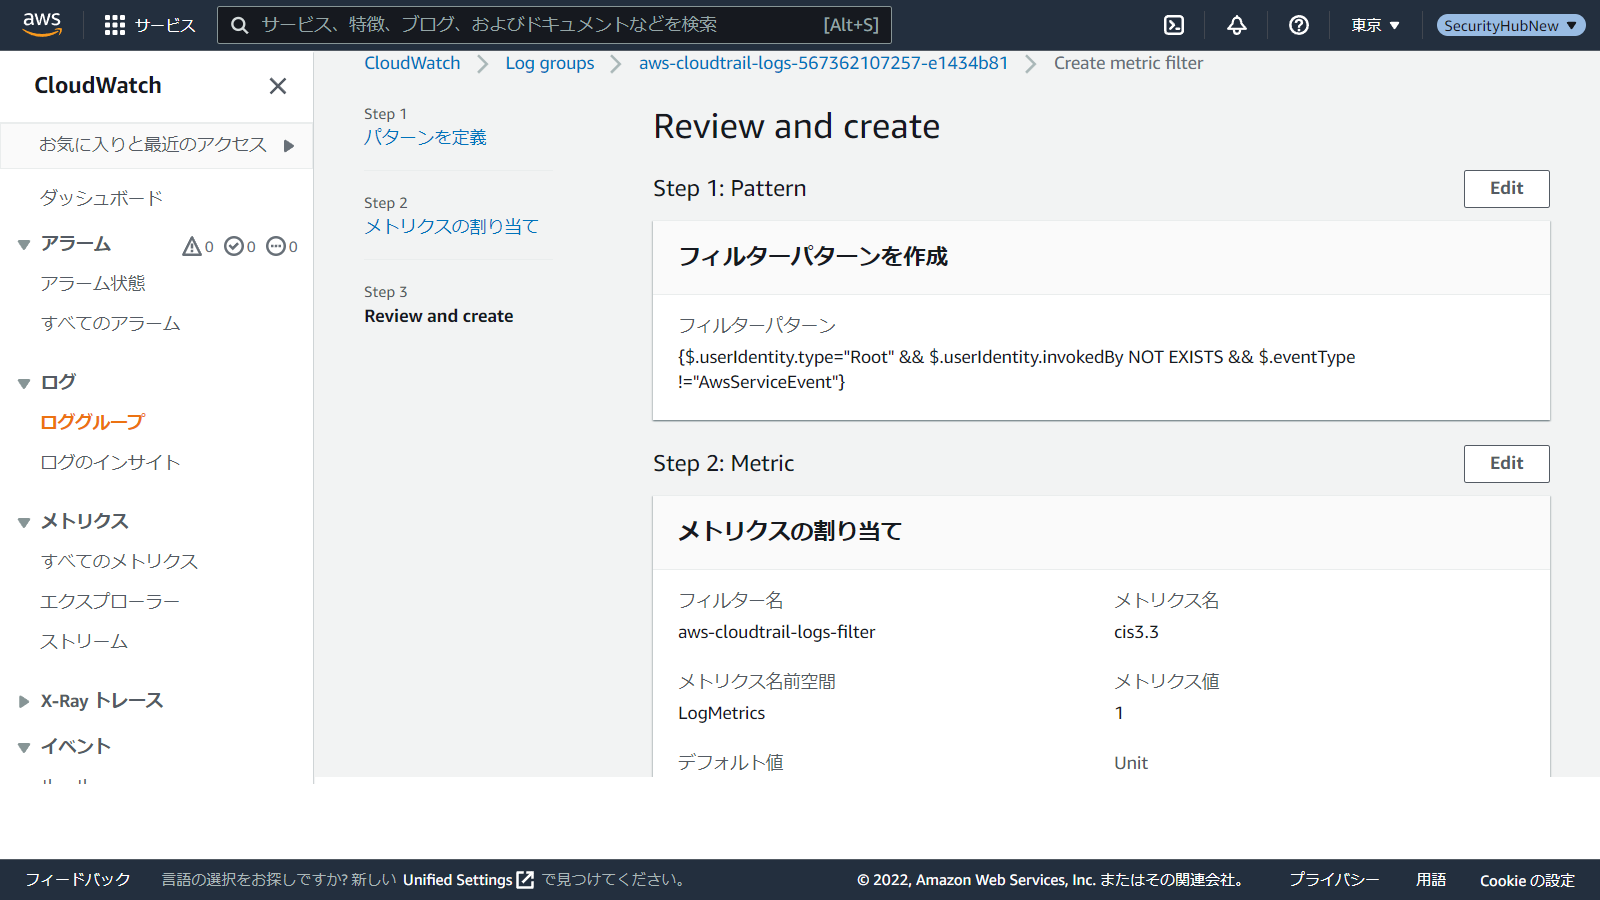Launch CloudShell terminal icon
Image resolution: width=1600 pixels, height=900 pixels.
pos(1174,25)
